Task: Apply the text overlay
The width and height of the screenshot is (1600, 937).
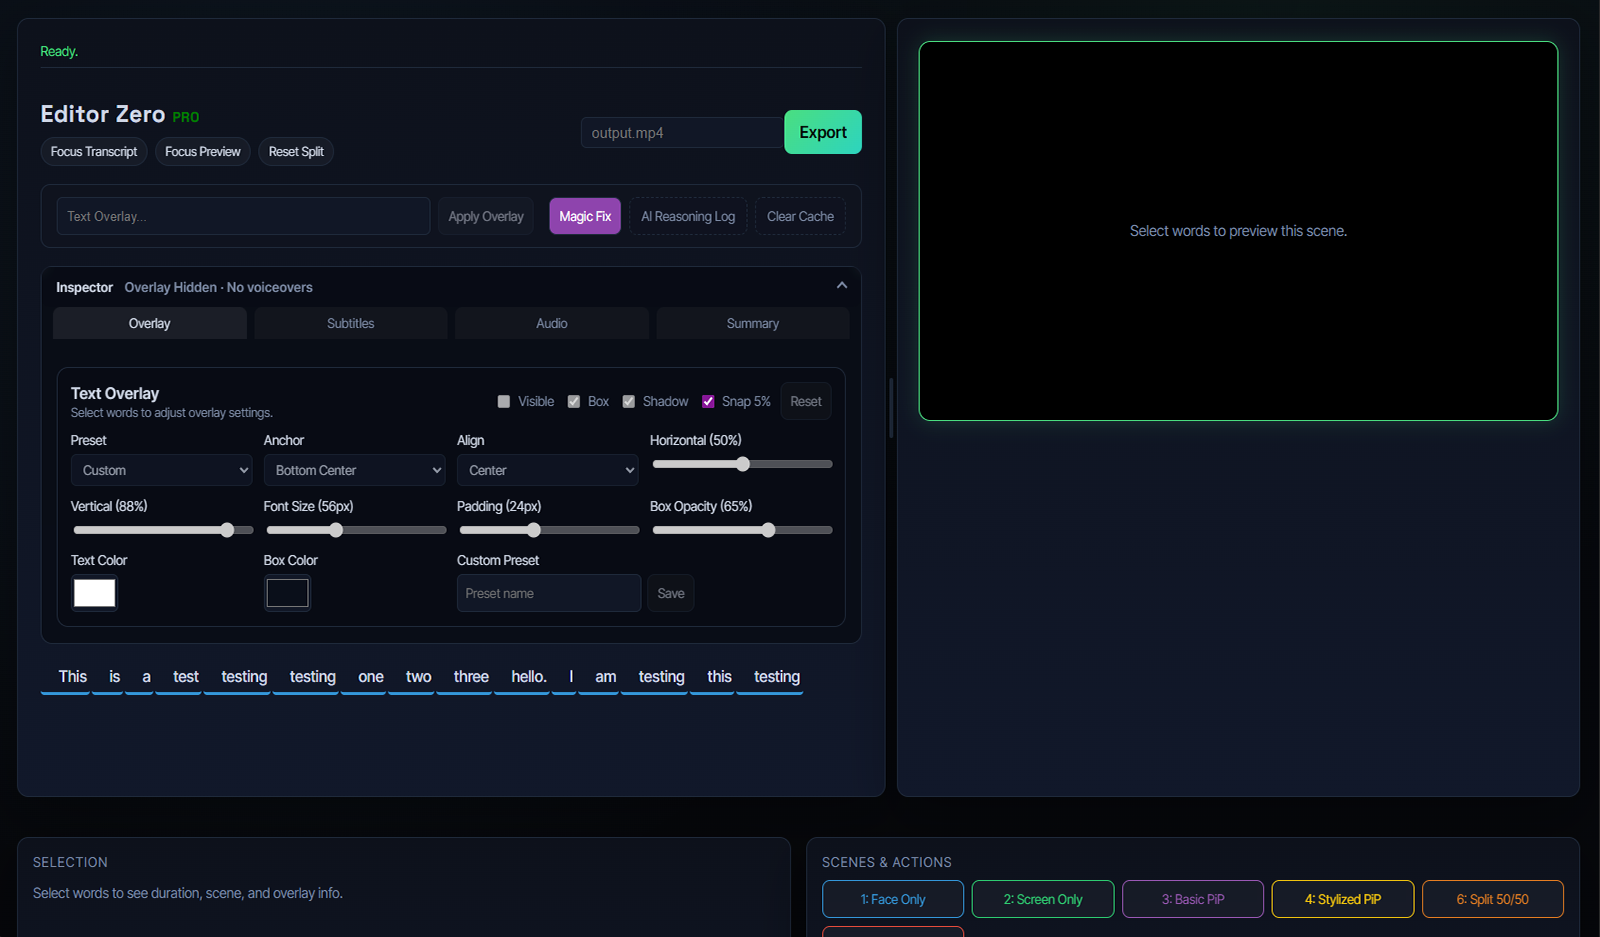Action: (x=485, y=216)
